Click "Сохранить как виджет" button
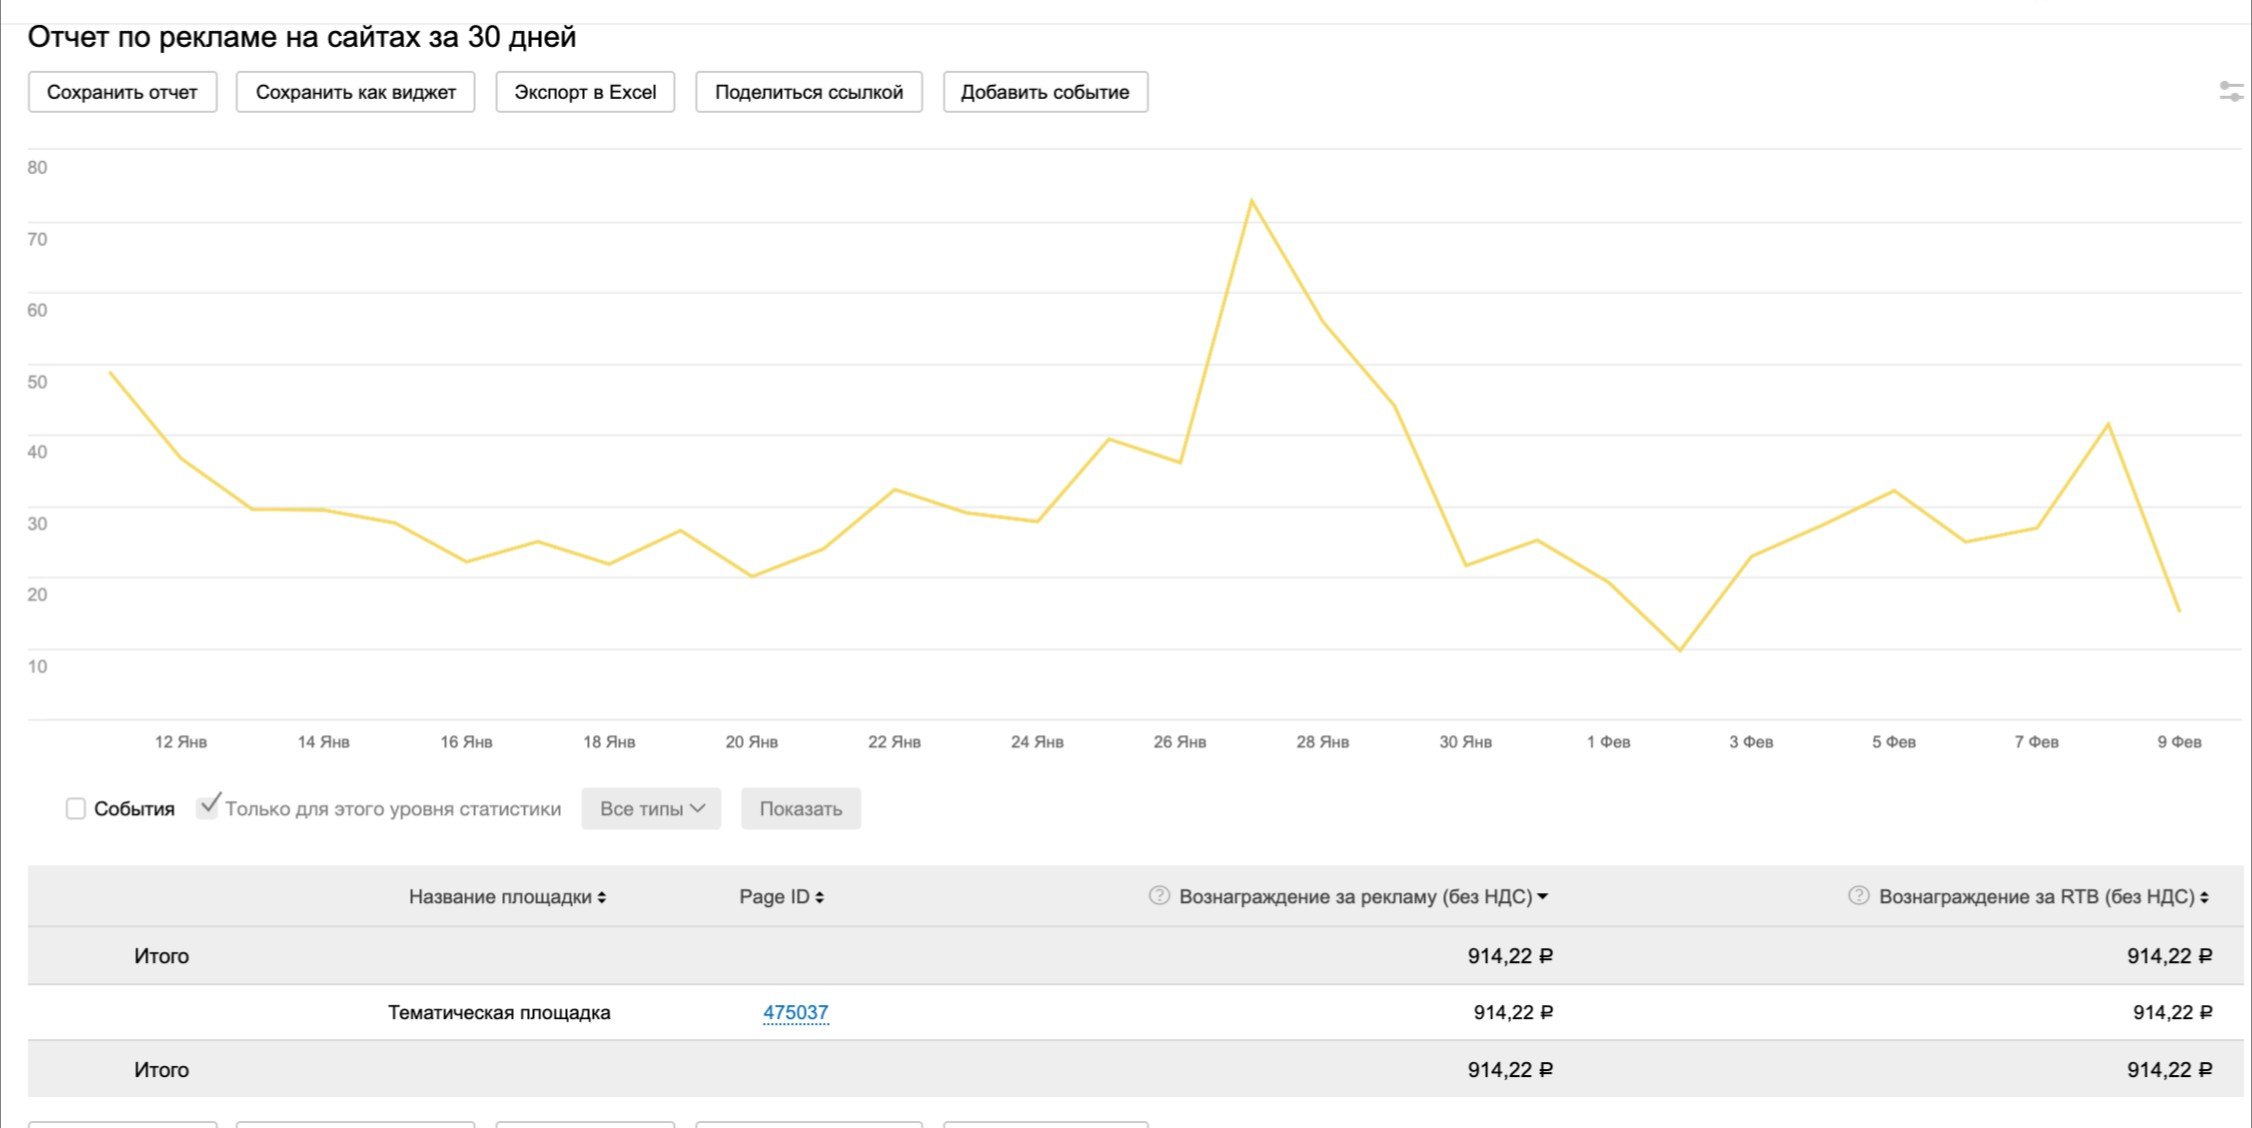 [x=355, y=92]
